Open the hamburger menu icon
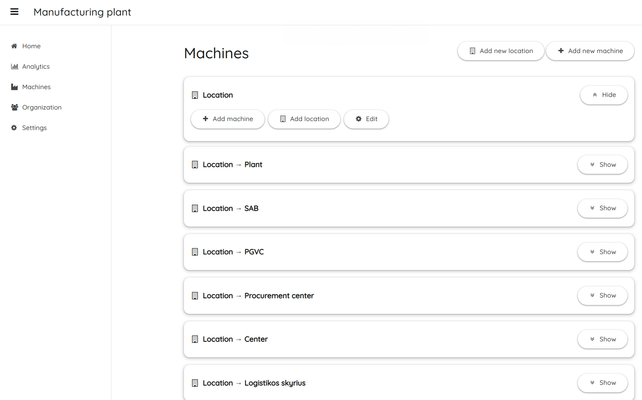642x400 pixels. point(14,11)
